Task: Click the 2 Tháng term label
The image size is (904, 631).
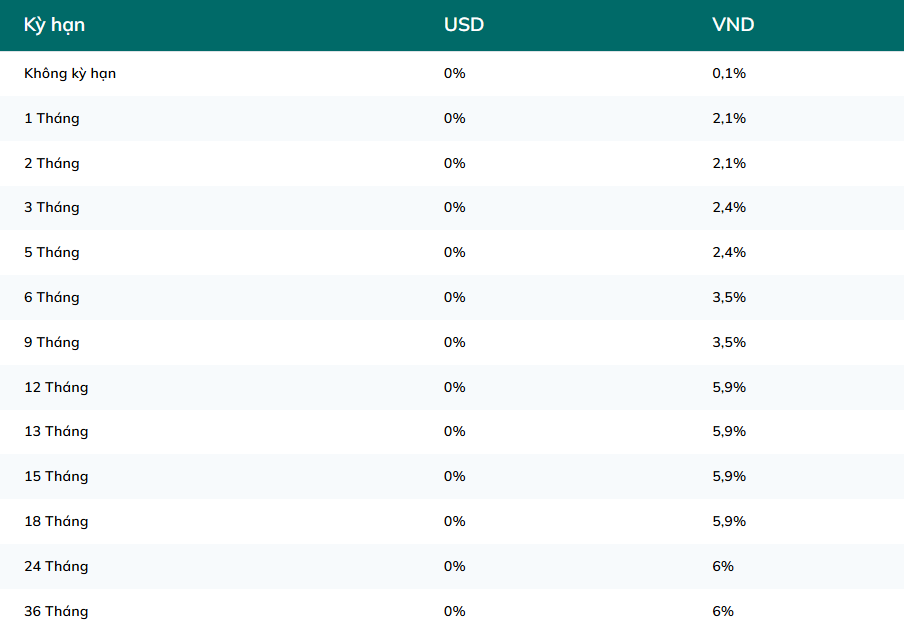Action: pos(52,163)
